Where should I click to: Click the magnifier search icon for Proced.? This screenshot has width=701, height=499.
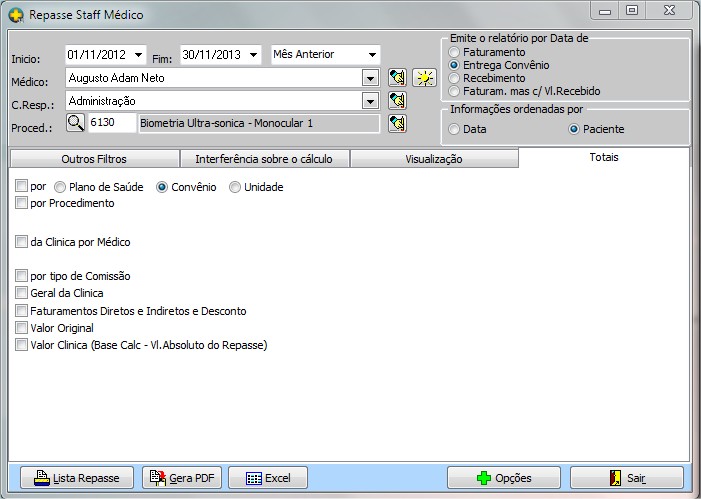pos(76,123)
